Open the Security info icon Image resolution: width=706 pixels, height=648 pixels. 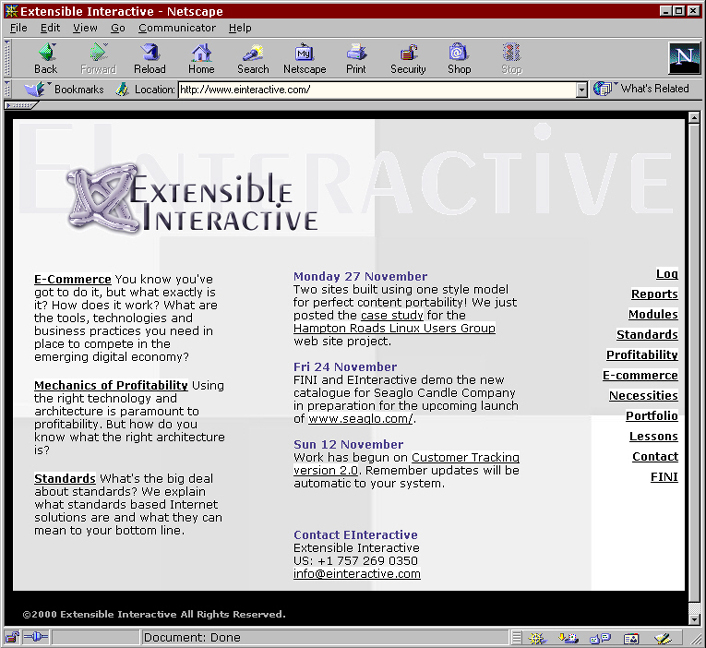[x=408, y=53]
